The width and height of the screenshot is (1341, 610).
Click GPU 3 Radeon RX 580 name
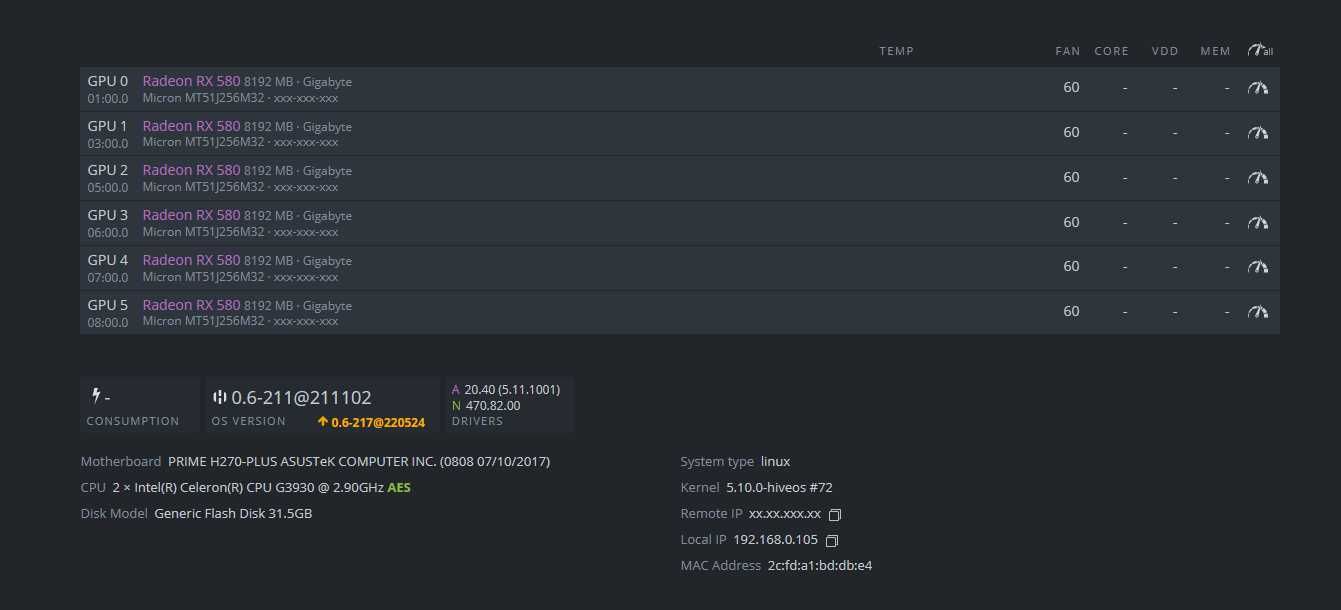[x=191, y=215]
